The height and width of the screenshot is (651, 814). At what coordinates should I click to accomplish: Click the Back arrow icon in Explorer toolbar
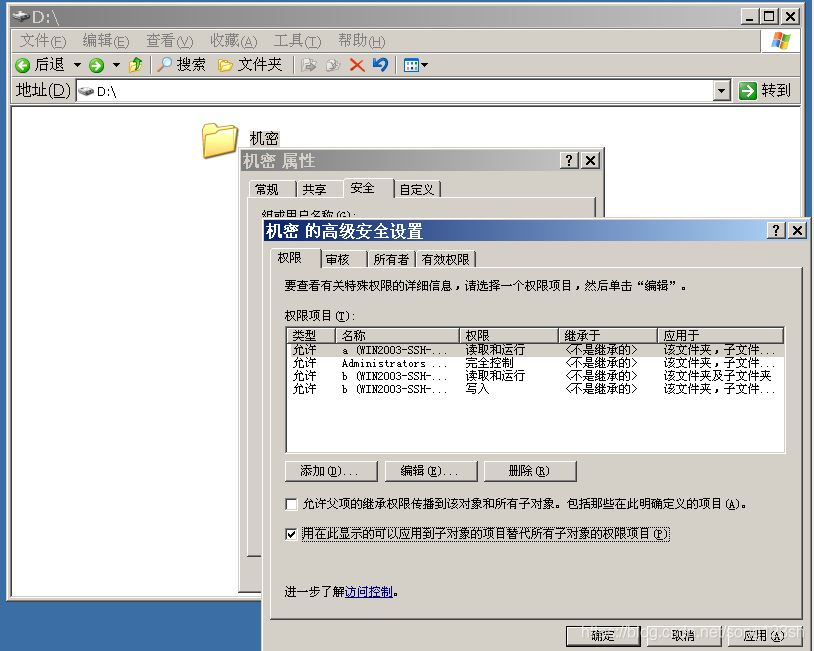tap(22, 65)
